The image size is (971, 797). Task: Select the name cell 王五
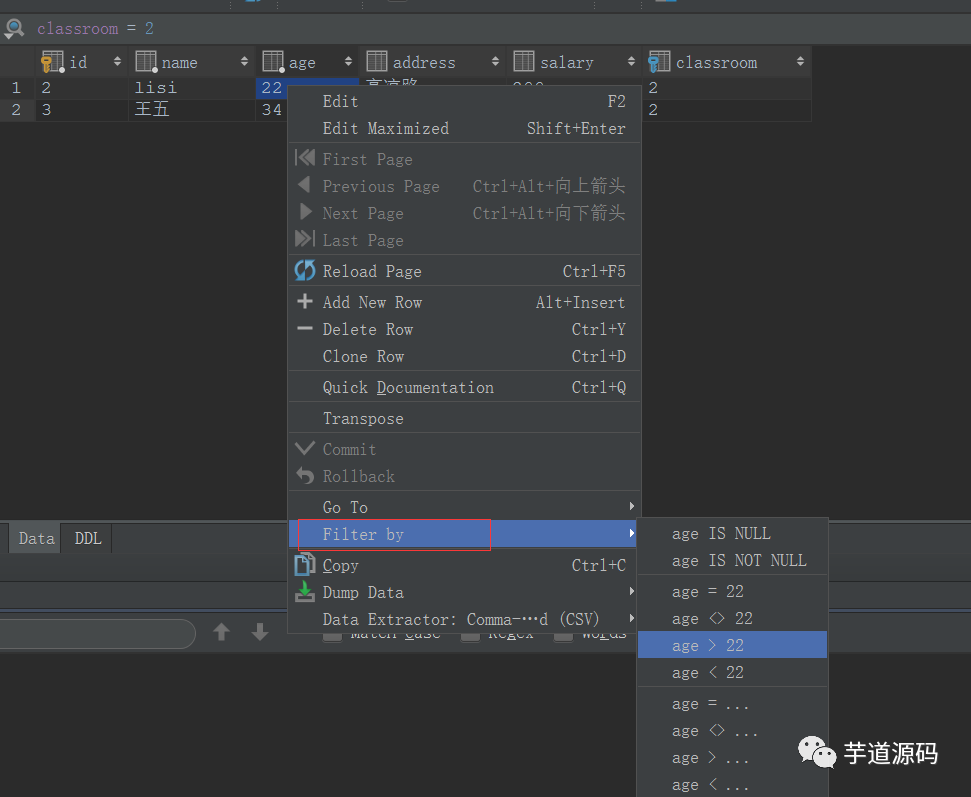point(192,110)
